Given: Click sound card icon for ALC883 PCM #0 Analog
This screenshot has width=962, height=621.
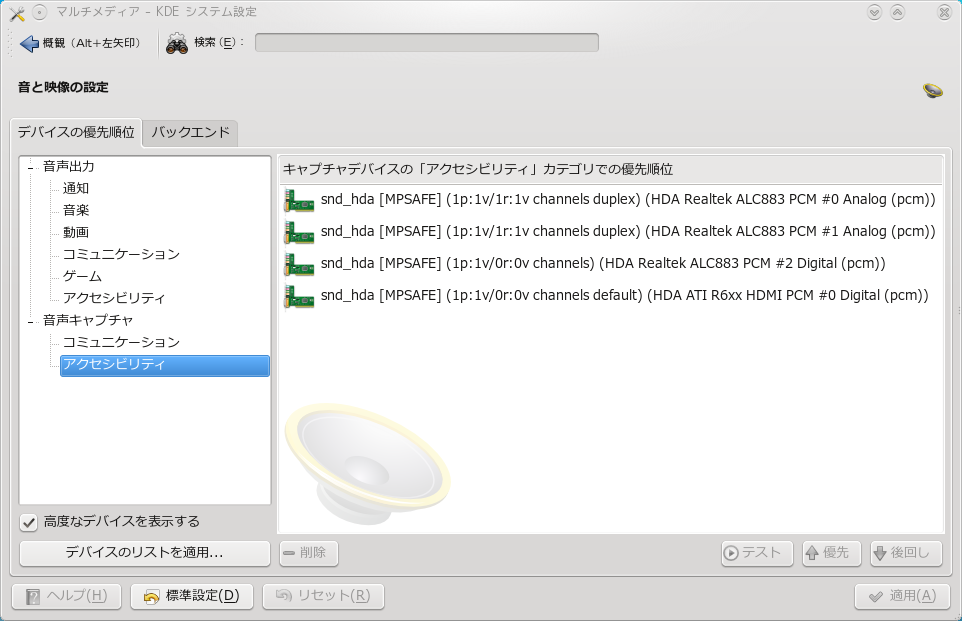Looking at the screenshot, I should [299, 200].
